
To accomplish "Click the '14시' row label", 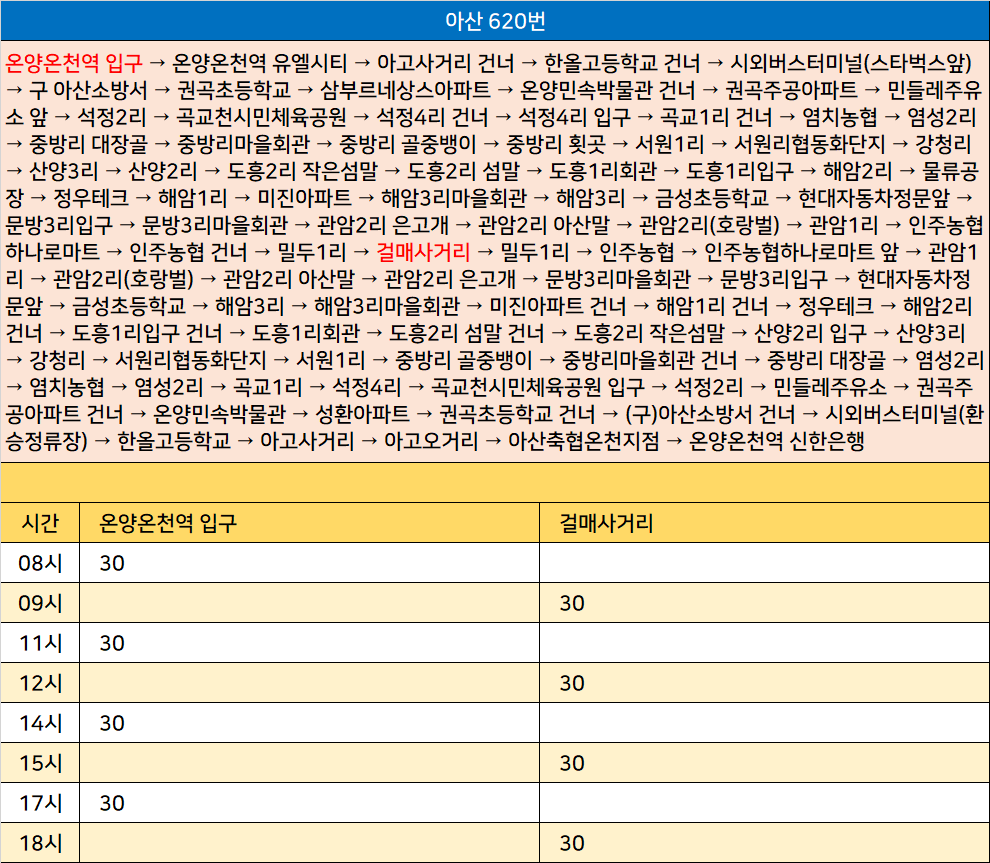I will [40, 723].
